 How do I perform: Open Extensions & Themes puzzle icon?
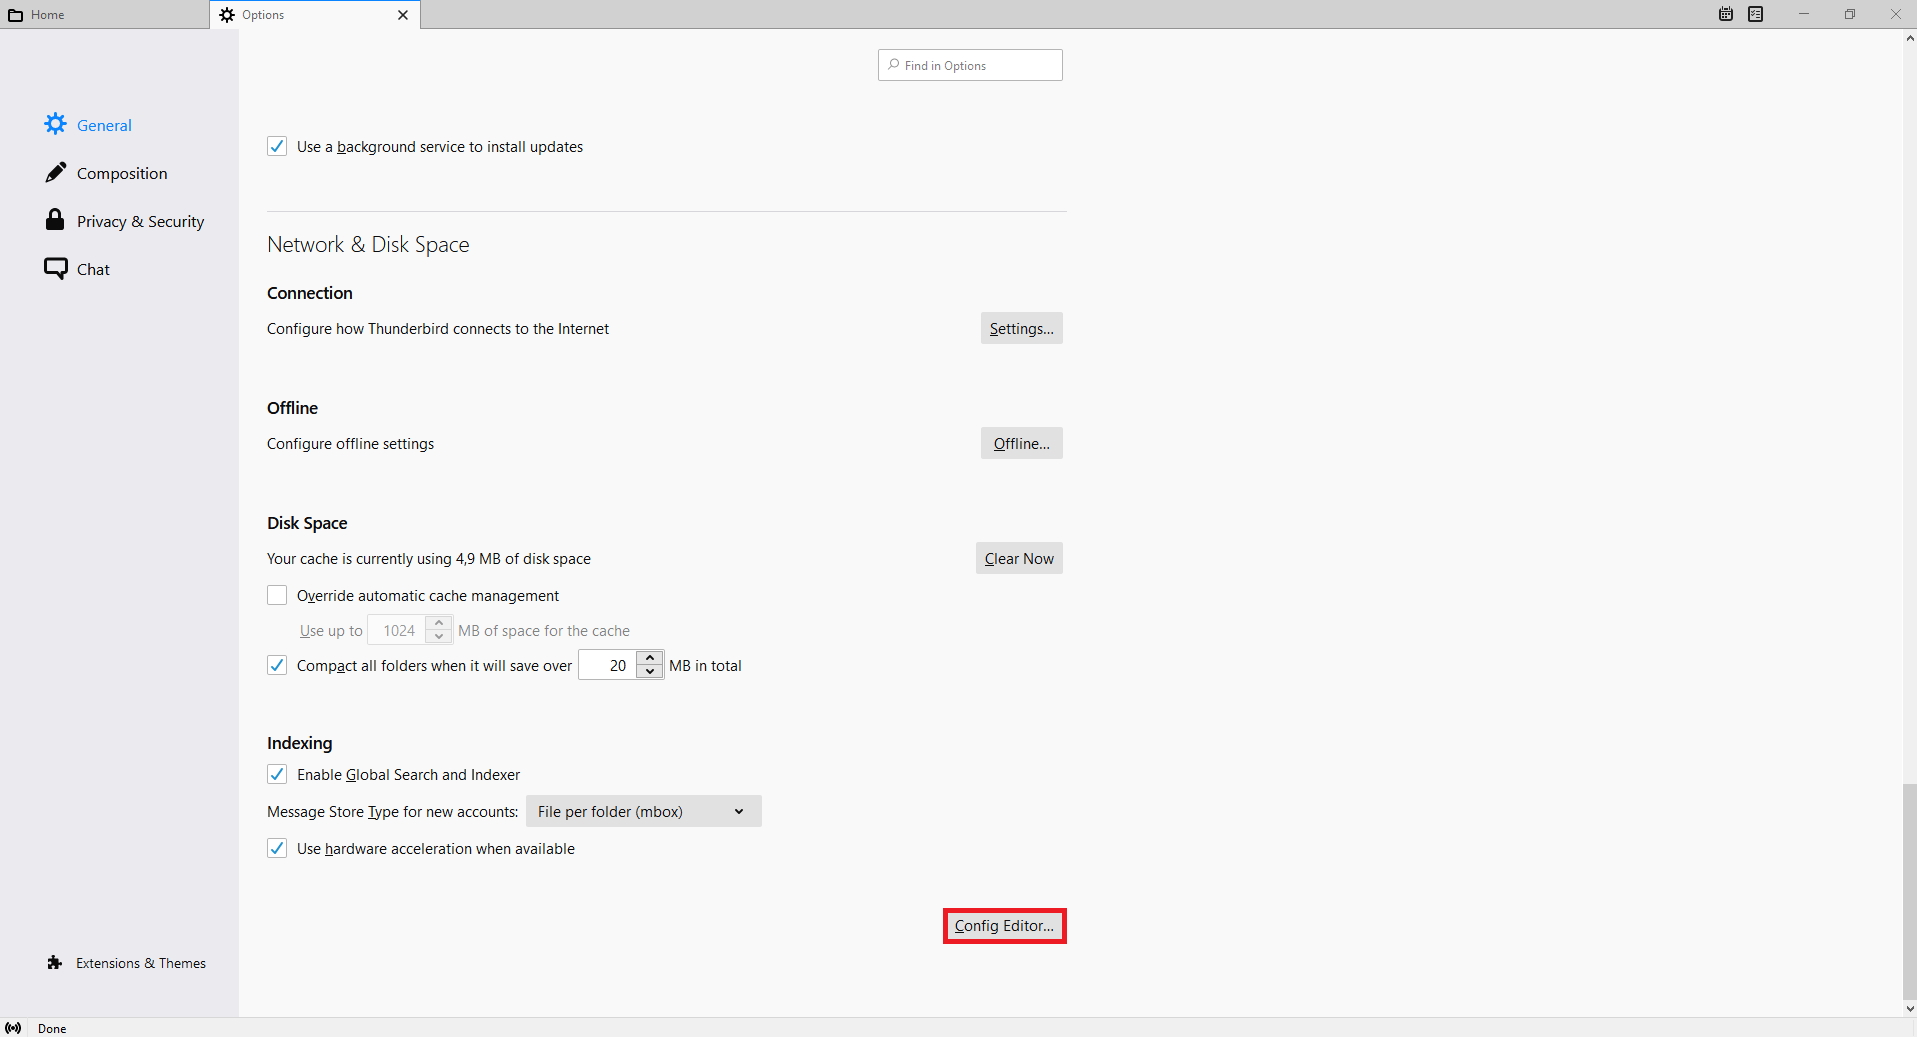[x=54, y=962]
